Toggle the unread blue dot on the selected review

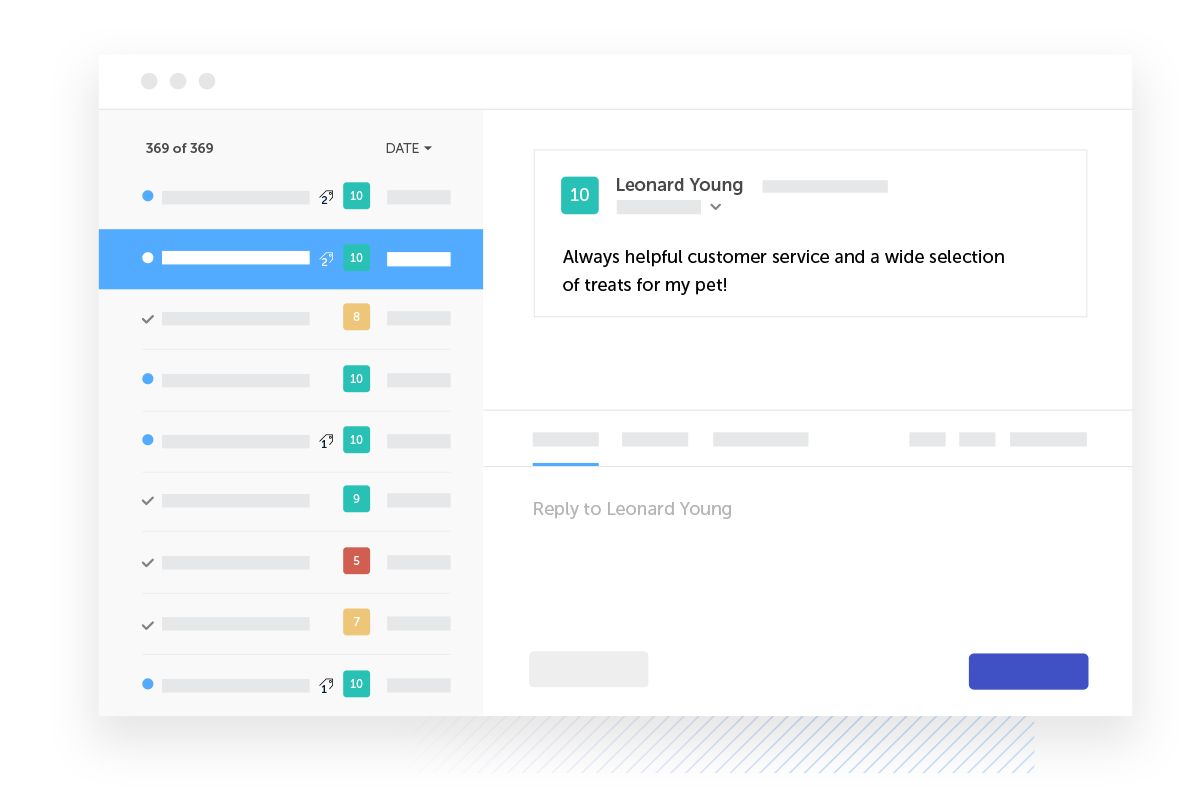147,257
